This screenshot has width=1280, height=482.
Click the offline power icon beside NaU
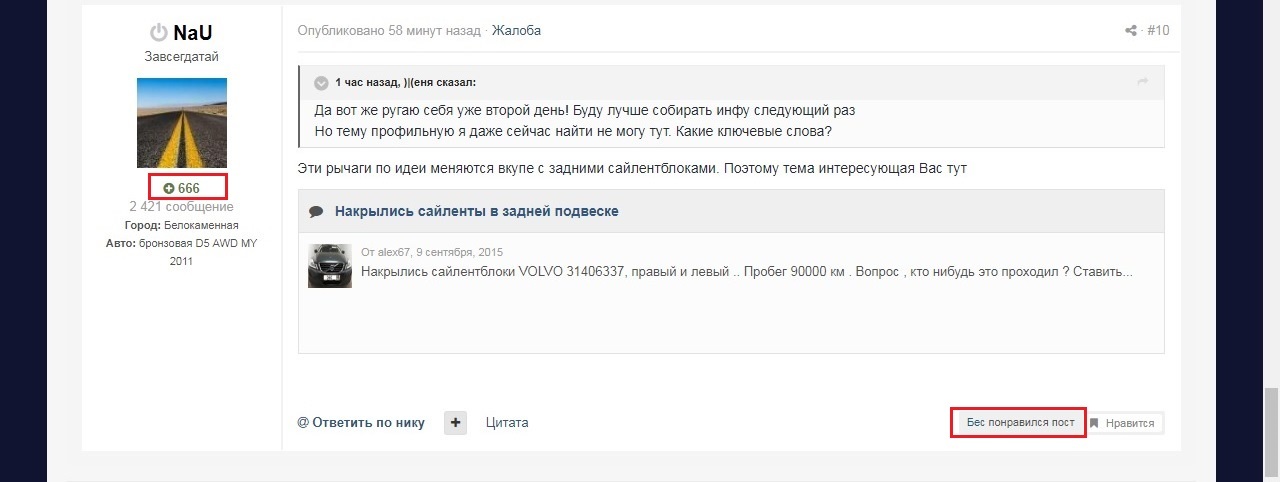159,32
